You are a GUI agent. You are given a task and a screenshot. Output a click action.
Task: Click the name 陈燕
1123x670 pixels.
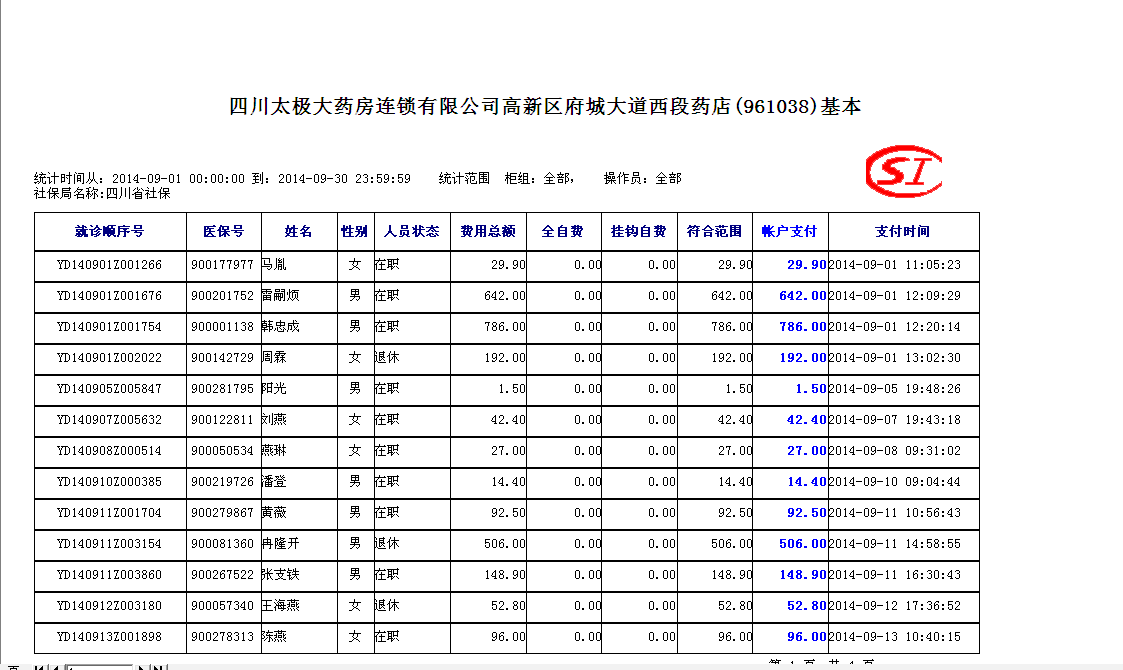(274, 637)
